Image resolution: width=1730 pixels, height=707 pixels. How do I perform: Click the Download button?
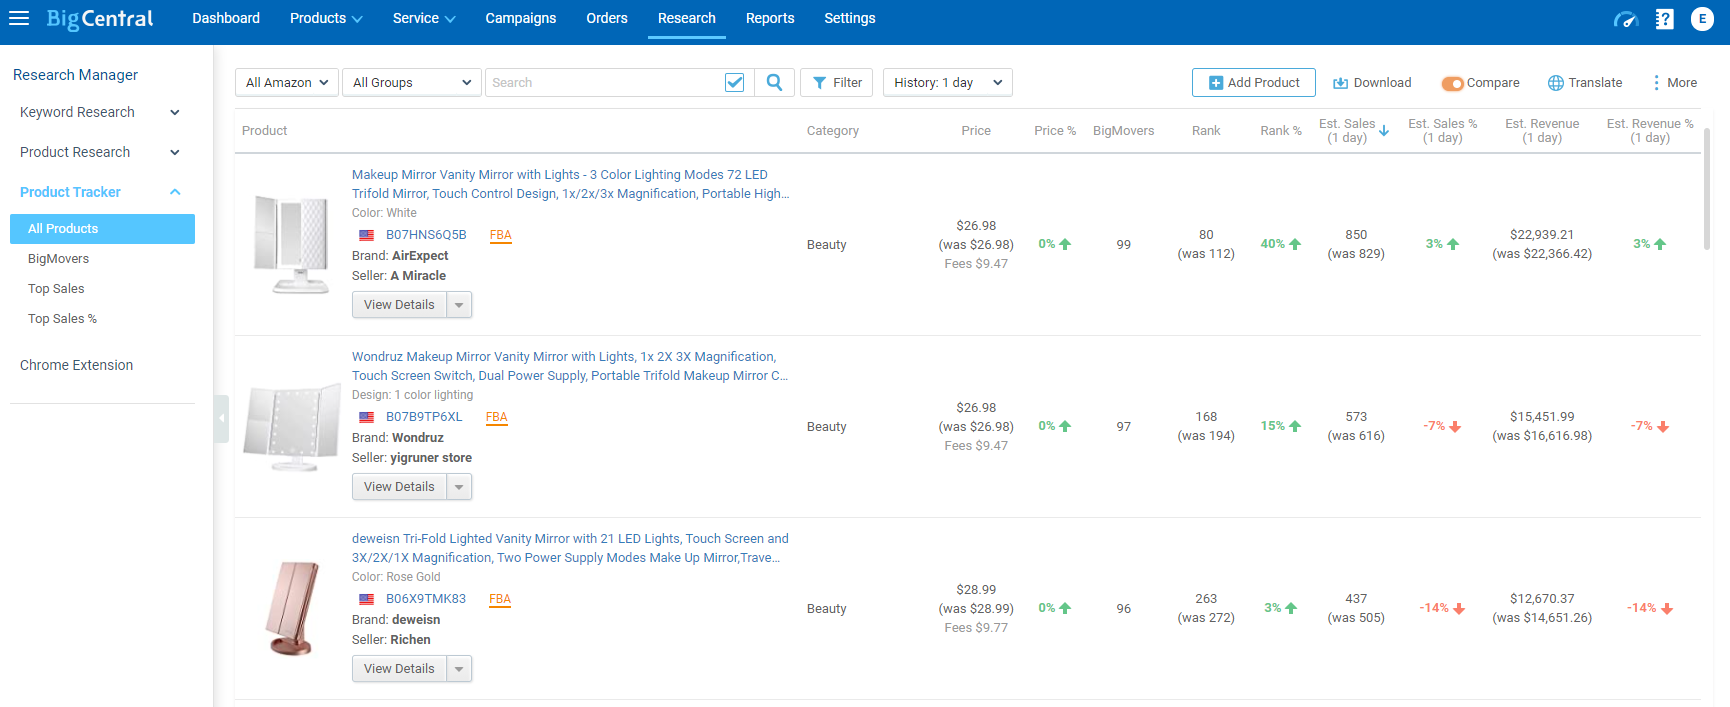coord(1372,82)
